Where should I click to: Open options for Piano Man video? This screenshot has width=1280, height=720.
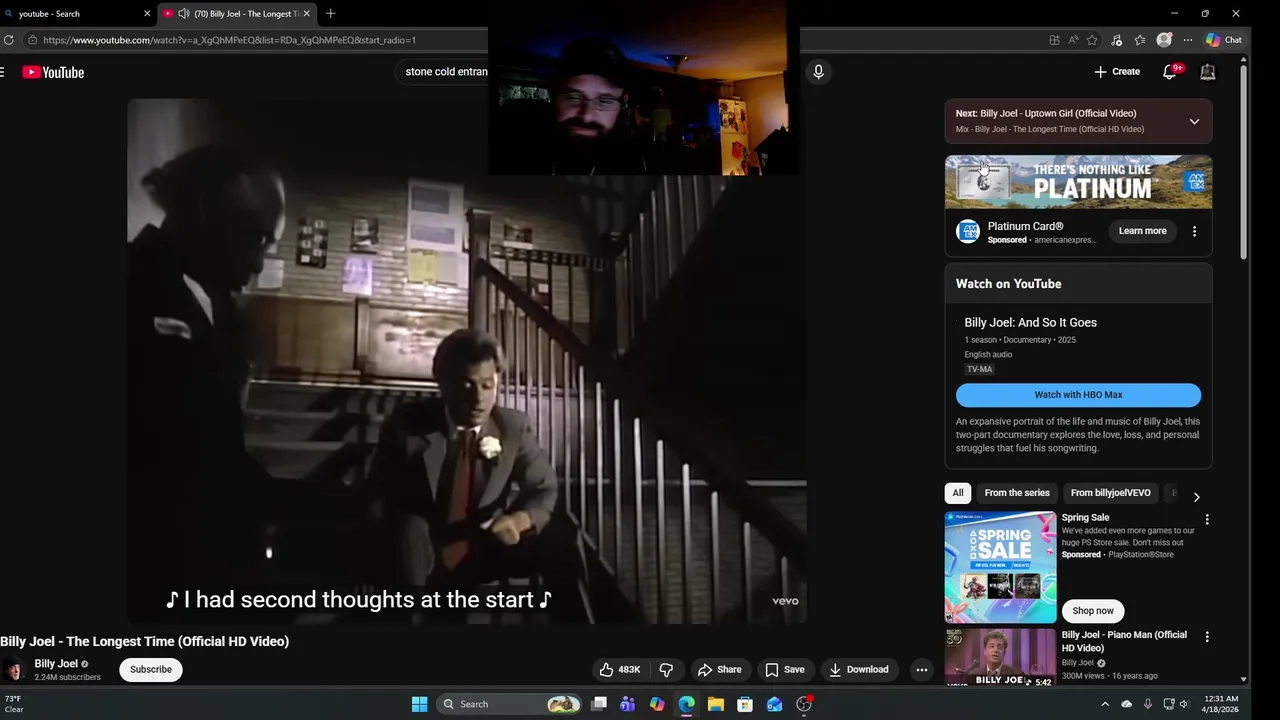[1207, 637]
